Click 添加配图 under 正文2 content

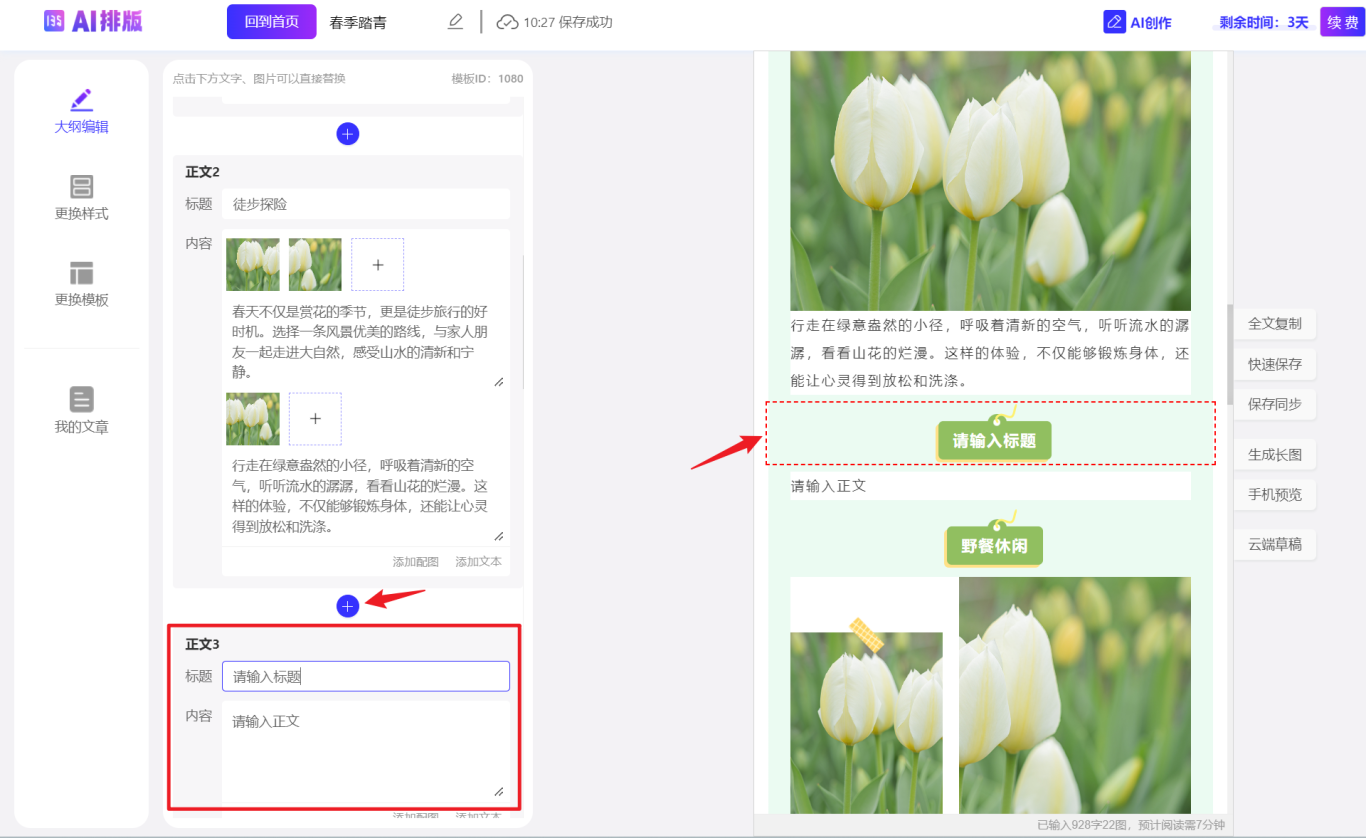pyautogui.click(x=415, y=562)
